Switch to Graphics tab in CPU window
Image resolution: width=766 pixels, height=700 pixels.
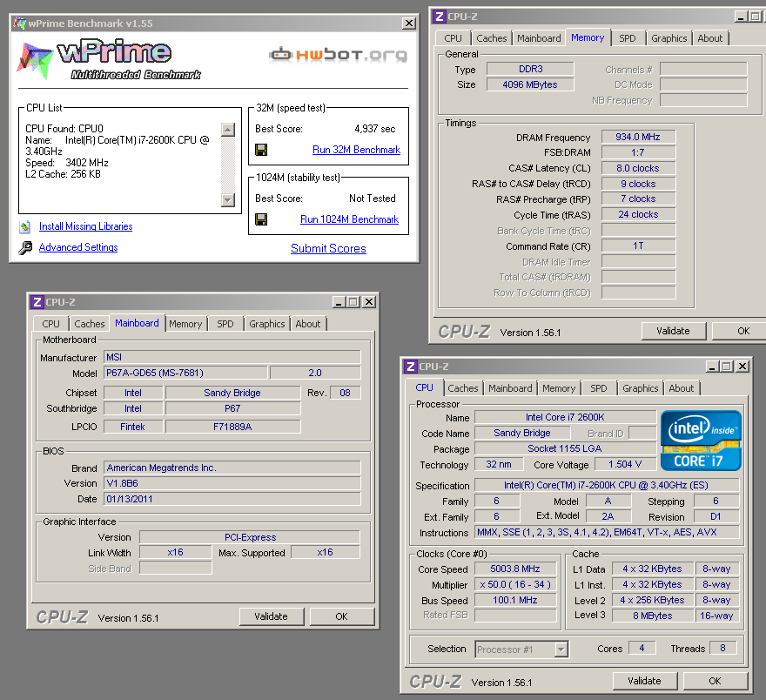coord(640,388)
